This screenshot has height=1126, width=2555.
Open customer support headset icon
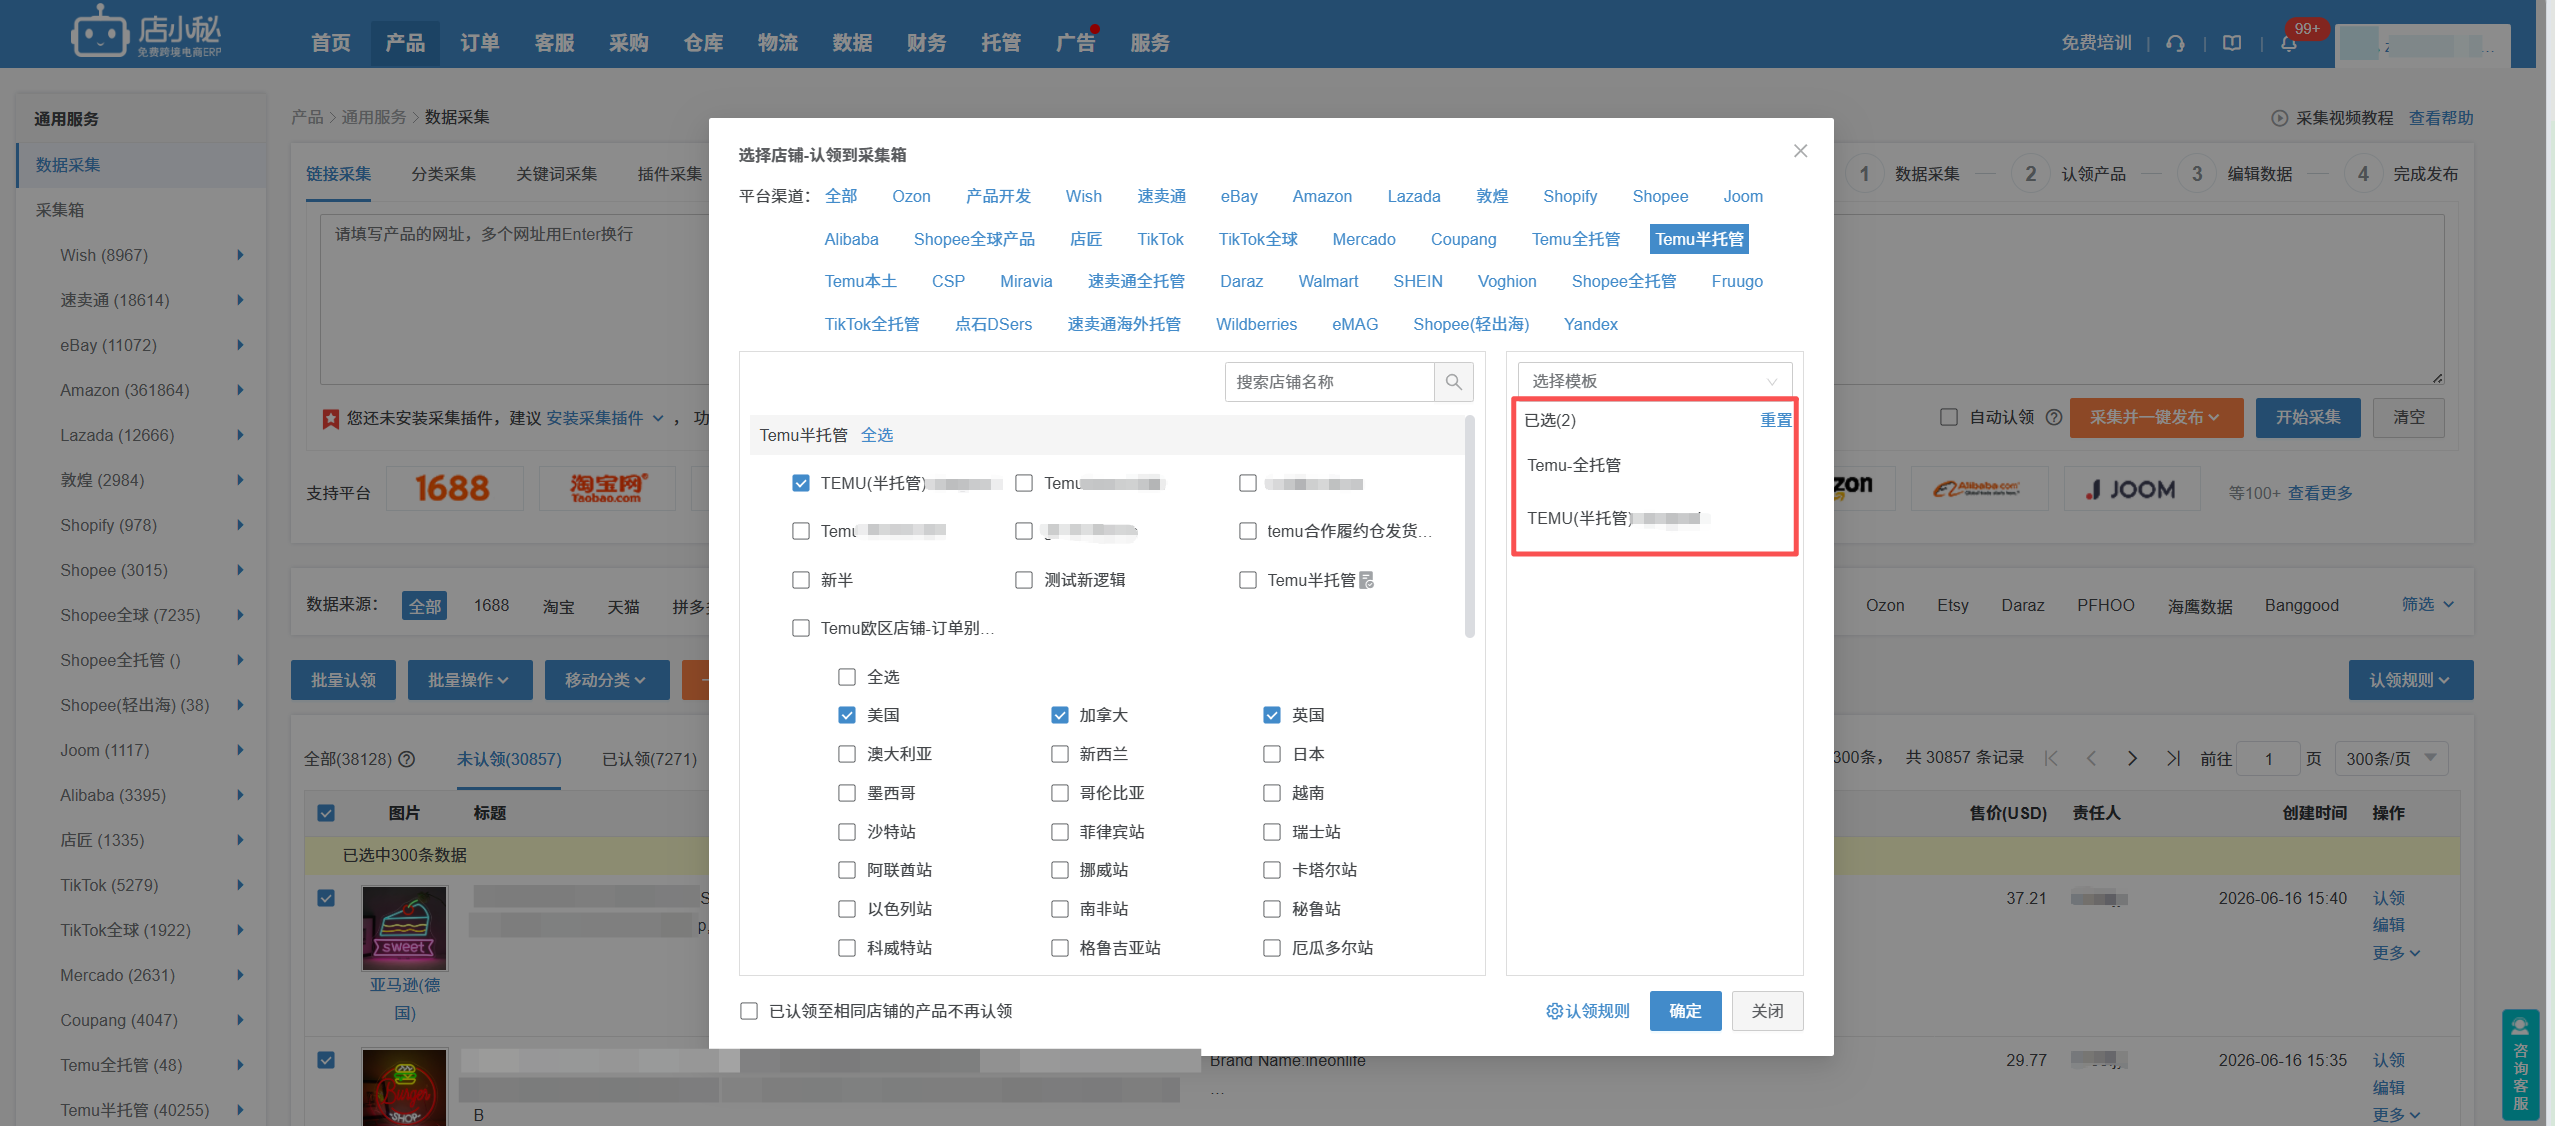[x=2175, y=43]
